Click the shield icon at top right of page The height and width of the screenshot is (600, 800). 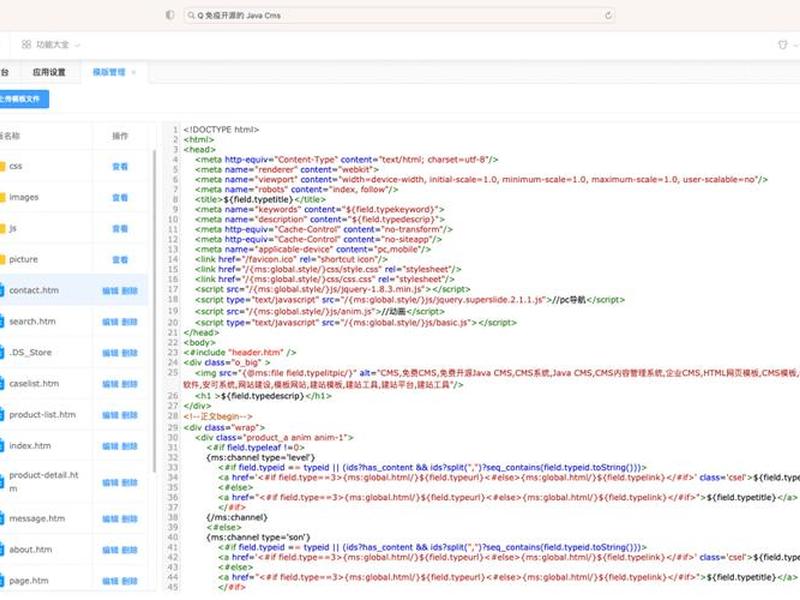pos(783,45)
